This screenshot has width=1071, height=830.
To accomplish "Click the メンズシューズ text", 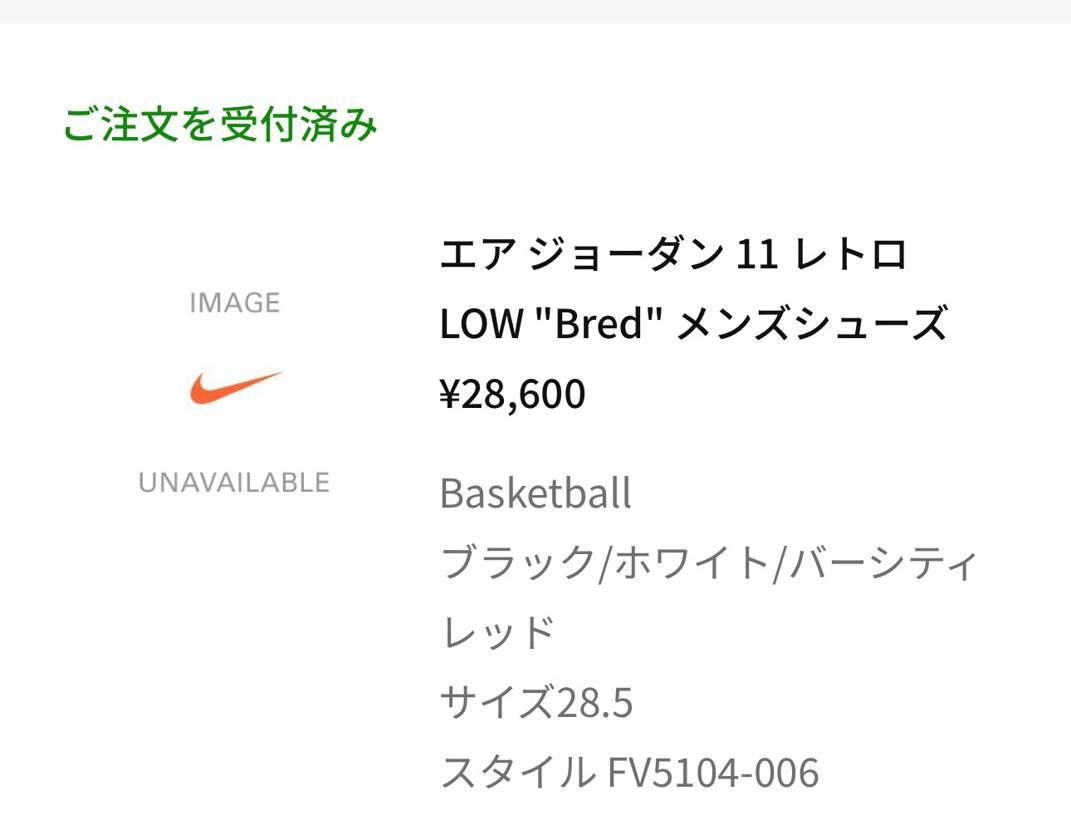I will click(811, 324).
